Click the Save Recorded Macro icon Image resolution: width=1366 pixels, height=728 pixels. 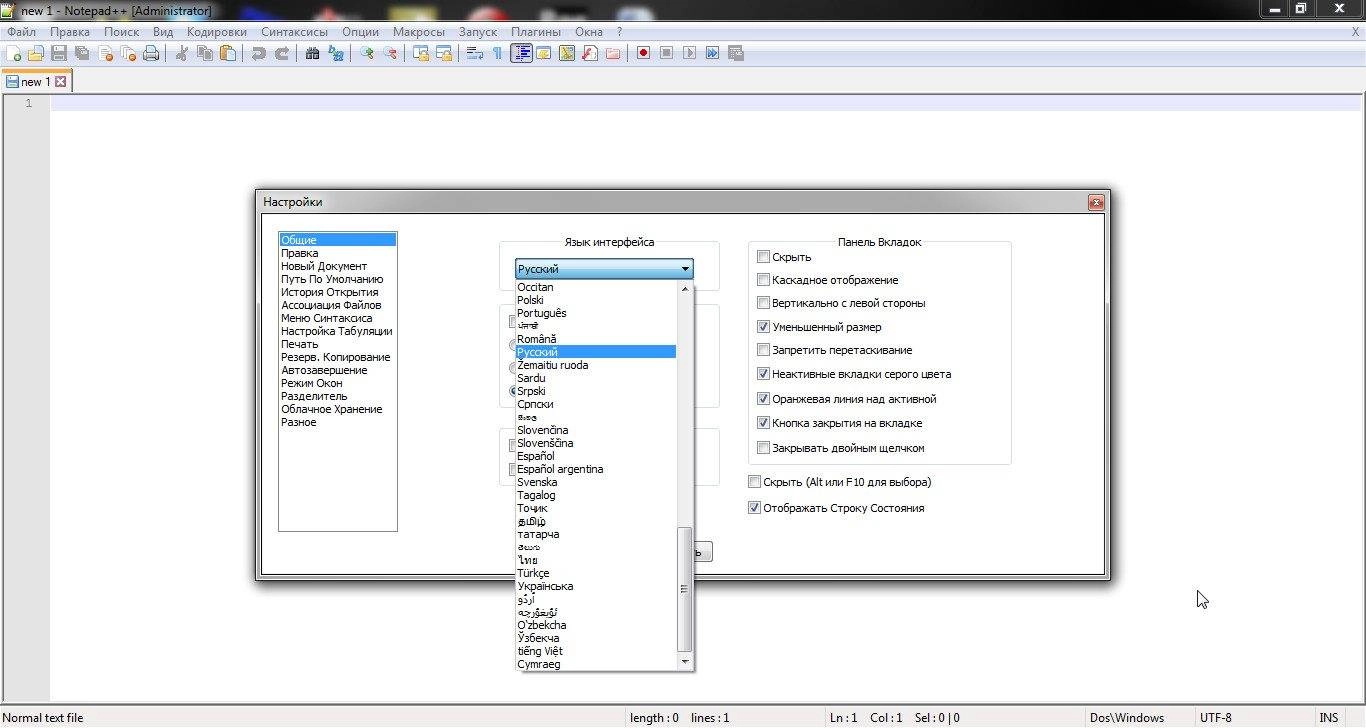pos(736,53)
